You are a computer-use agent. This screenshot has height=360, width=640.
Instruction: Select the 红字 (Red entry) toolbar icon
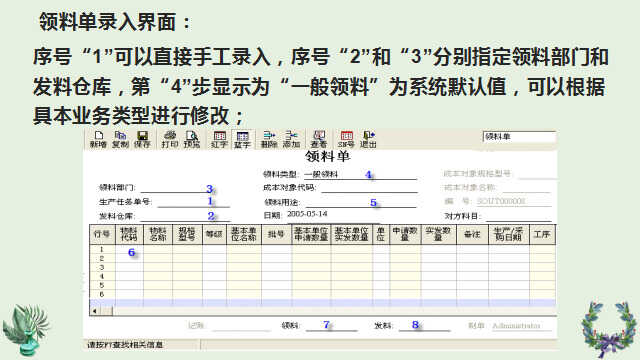(x=220, y=139)
